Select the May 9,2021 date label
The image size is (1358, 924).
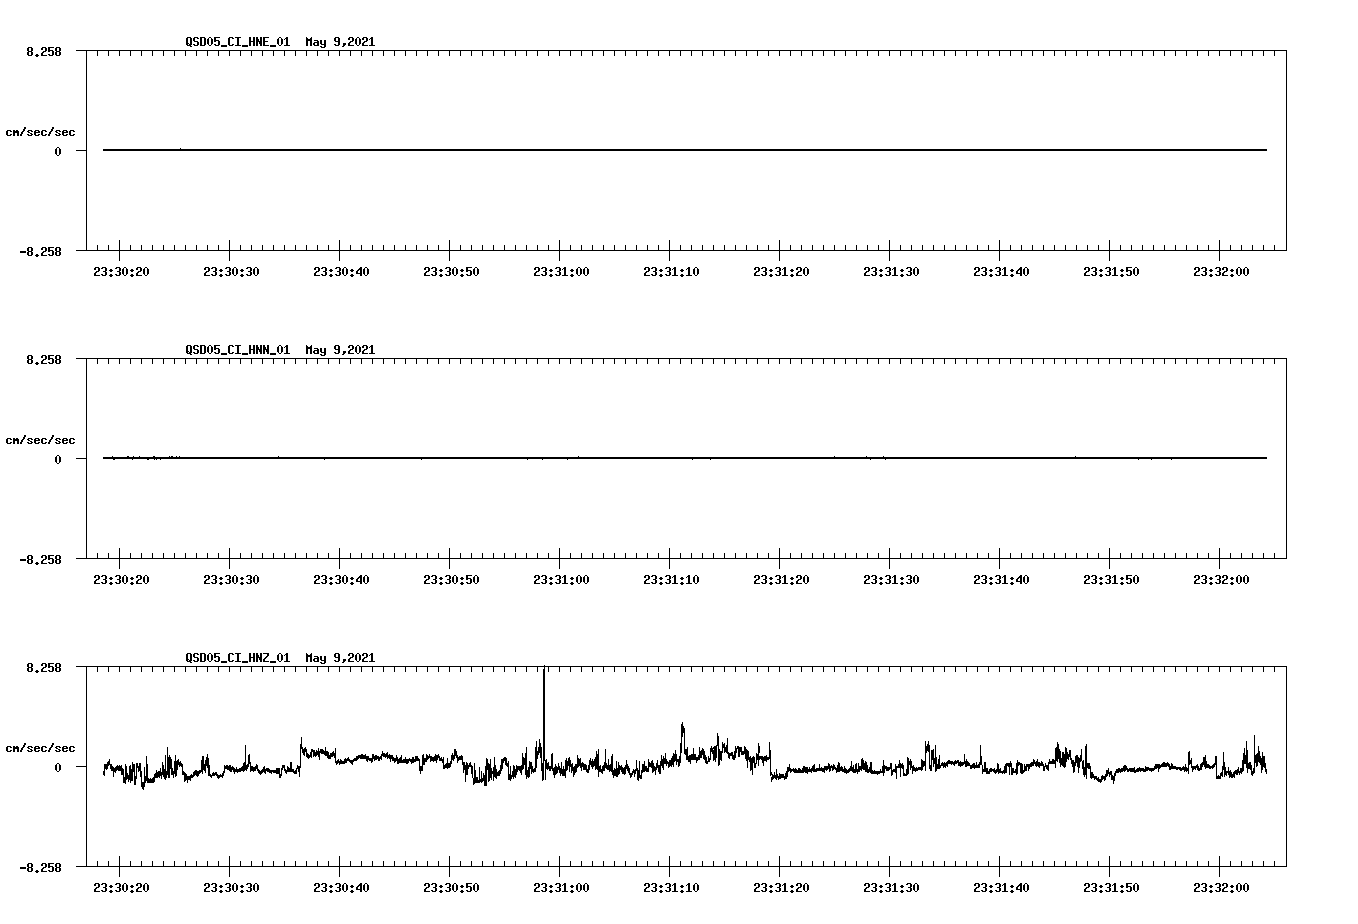(340, 43)
